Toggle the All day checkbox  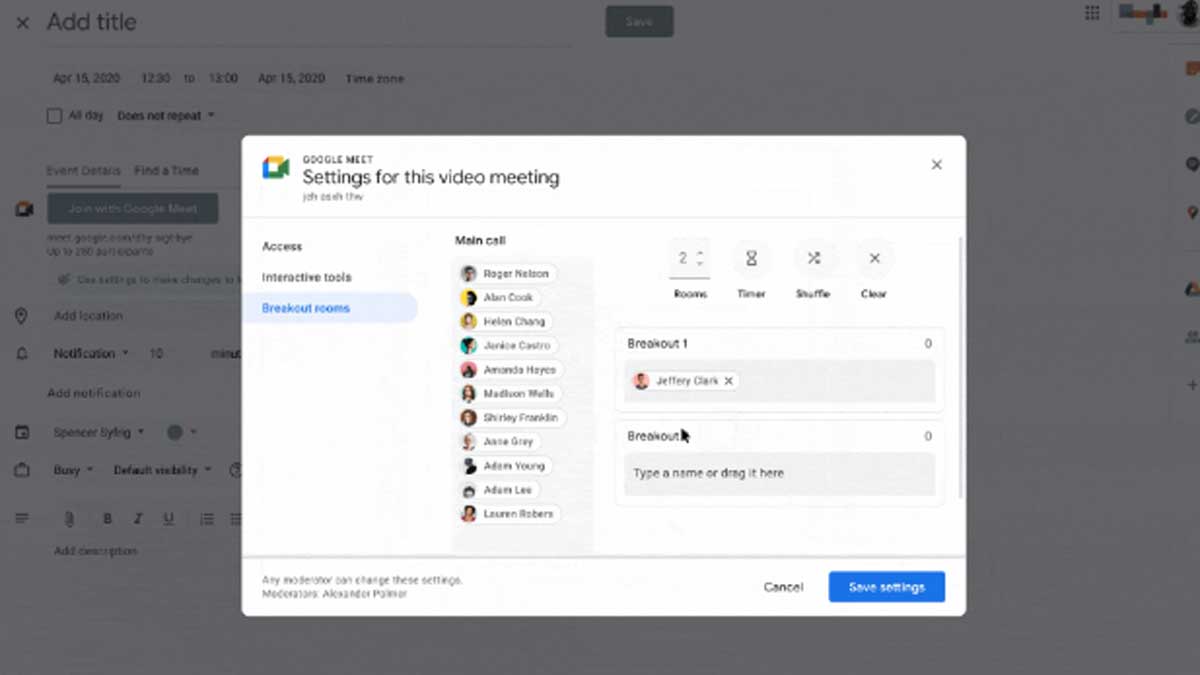coord(55,116)
